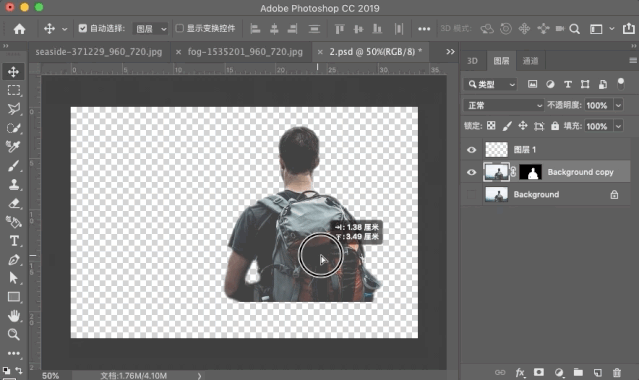639x380 pixels.
Task: Switch to seaside-371229_960_720.jpg tab
Action: [99, 52]
